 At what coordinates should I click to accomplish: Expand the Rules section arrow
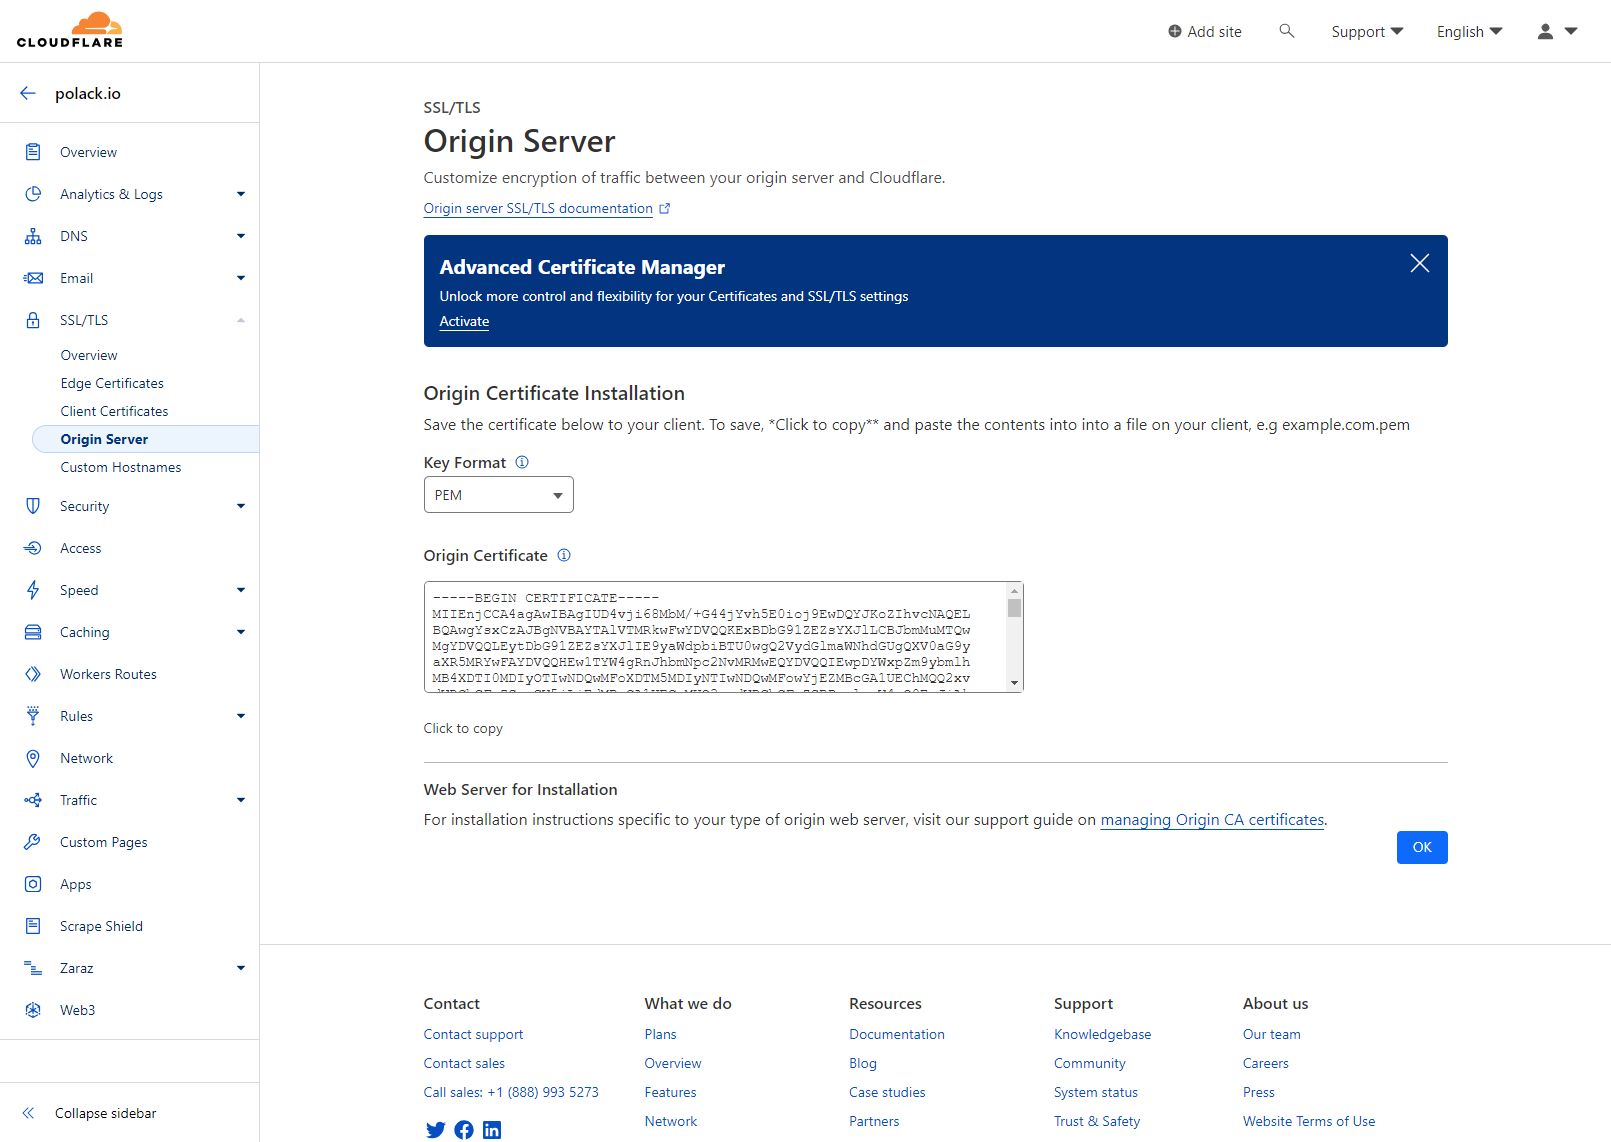pos(241,716)
